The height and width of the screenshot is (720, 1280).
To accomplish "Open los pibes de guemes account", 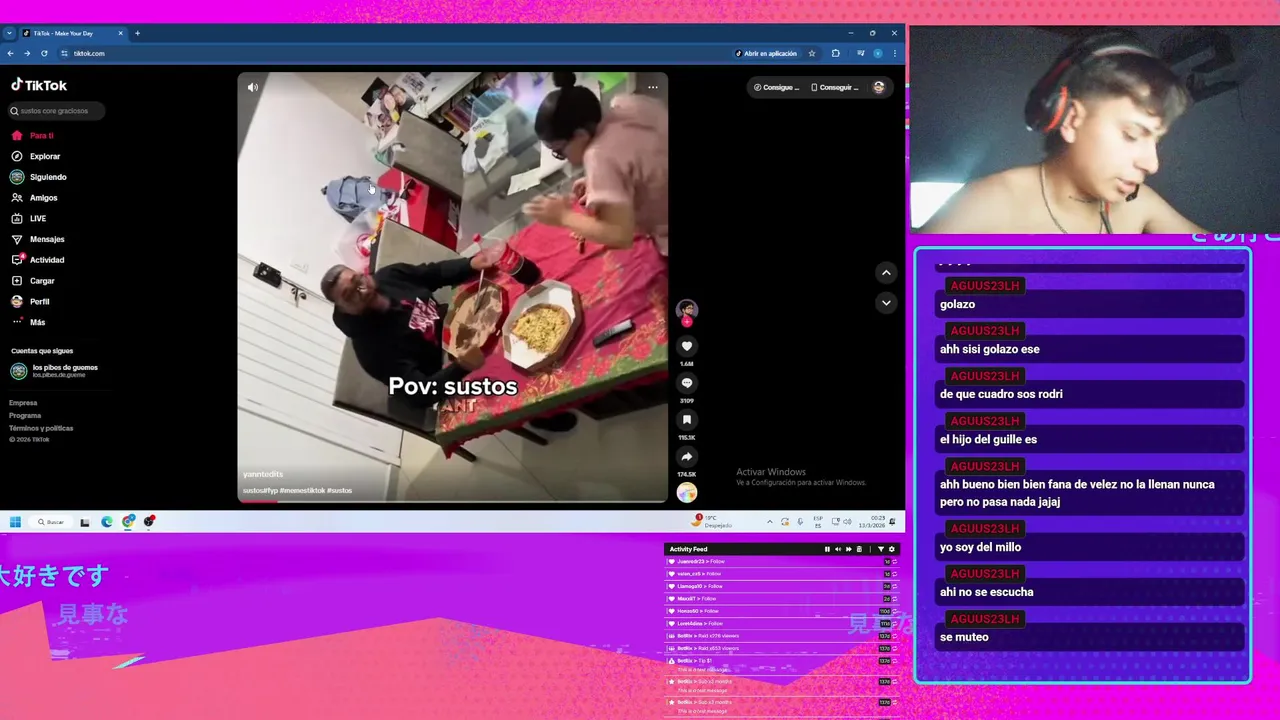I will (x=55, y=371).
